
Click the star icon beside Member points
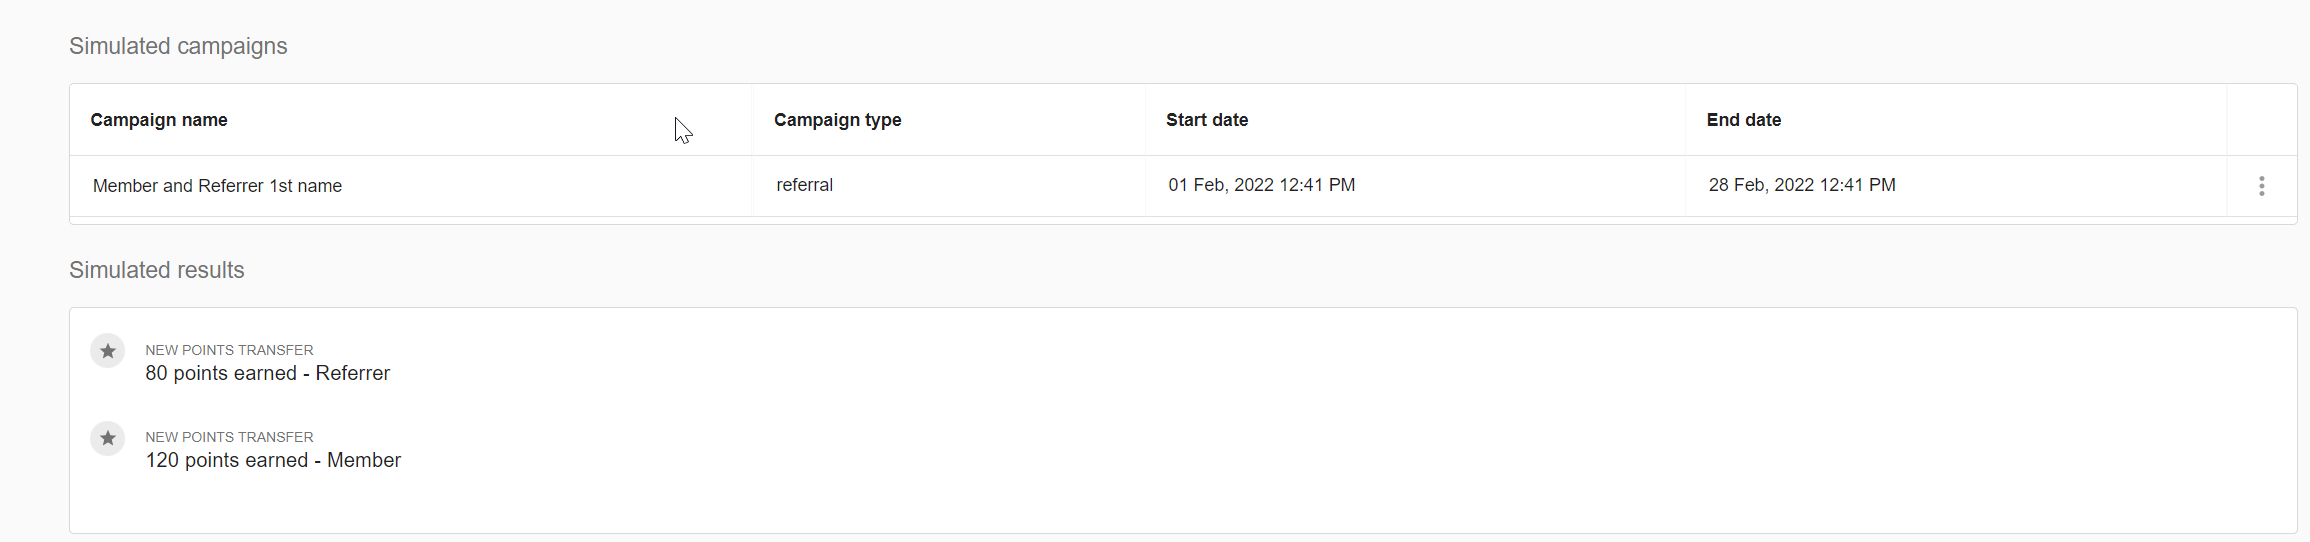point(108,438)
